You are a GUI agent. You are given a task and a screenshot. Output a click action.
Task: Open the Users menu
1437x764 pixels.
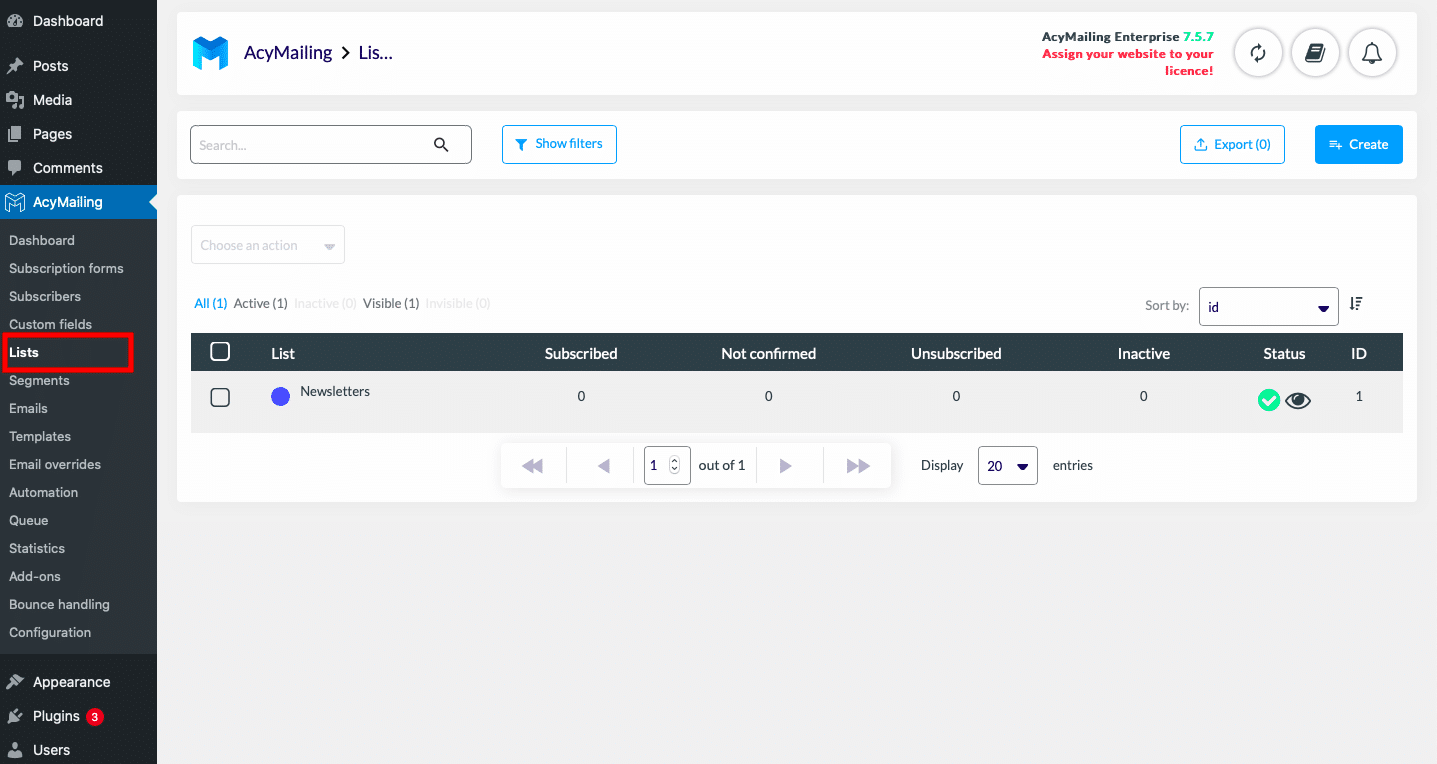(78, 750)
